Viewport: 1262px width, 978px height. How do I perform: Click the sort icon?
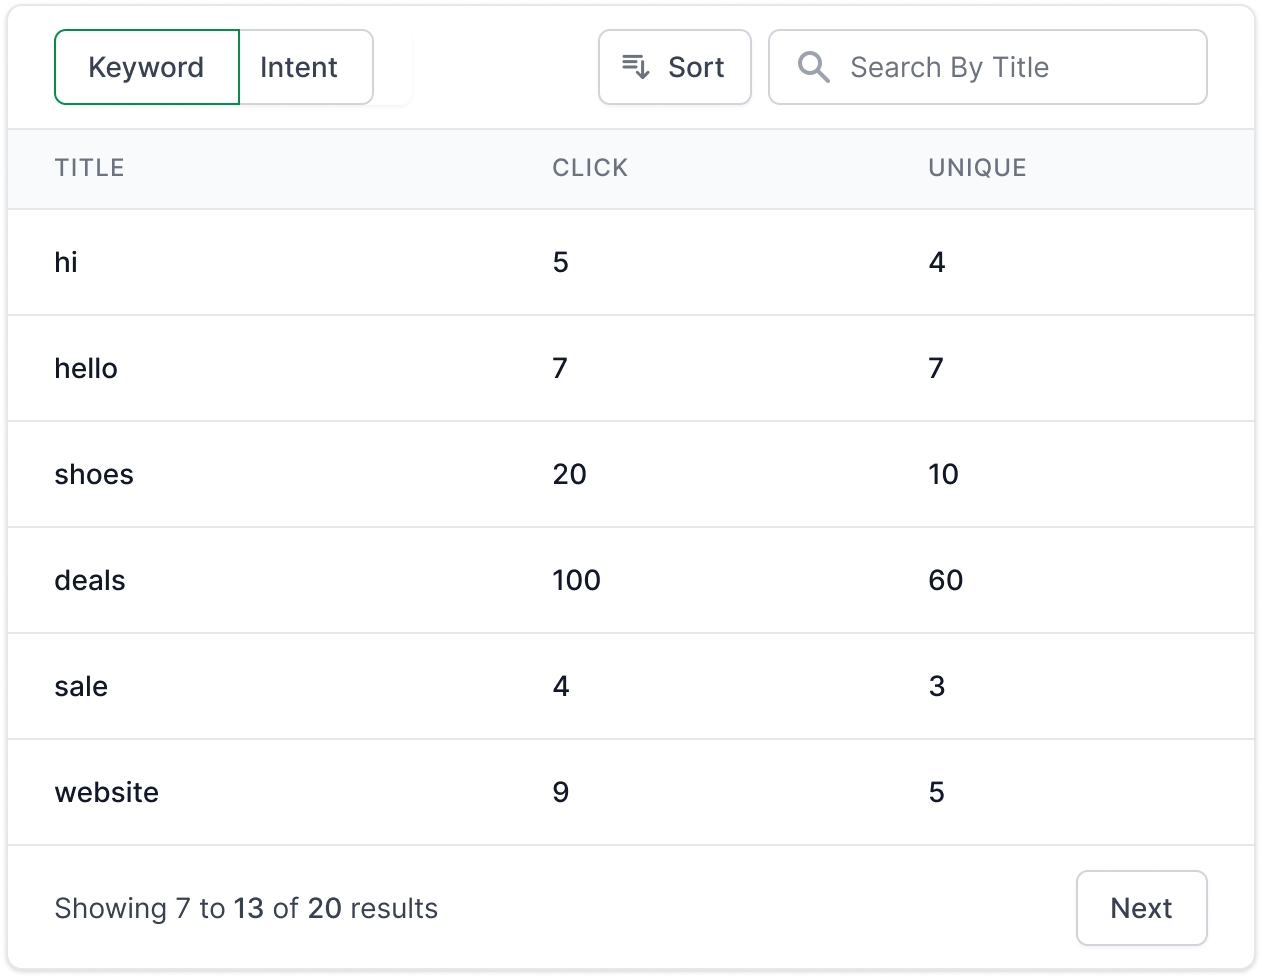coord(636,67)
